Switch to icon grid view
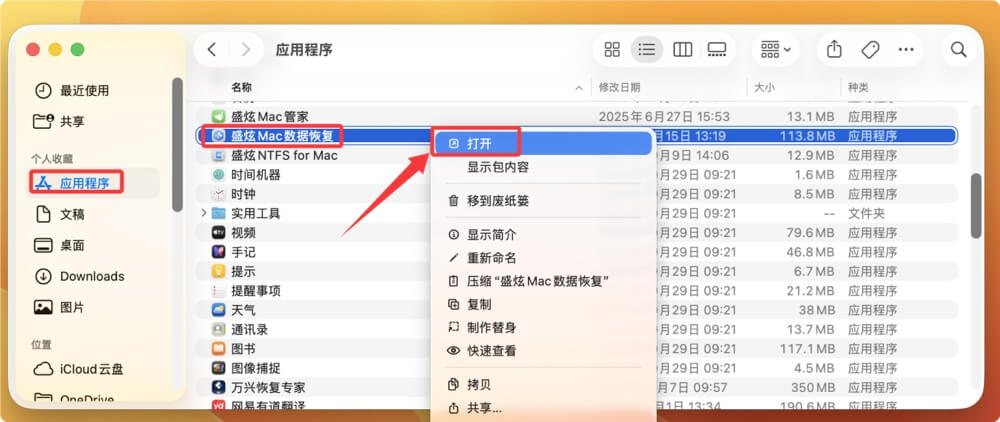The image size is (1000, 422). tap(612, 50)
